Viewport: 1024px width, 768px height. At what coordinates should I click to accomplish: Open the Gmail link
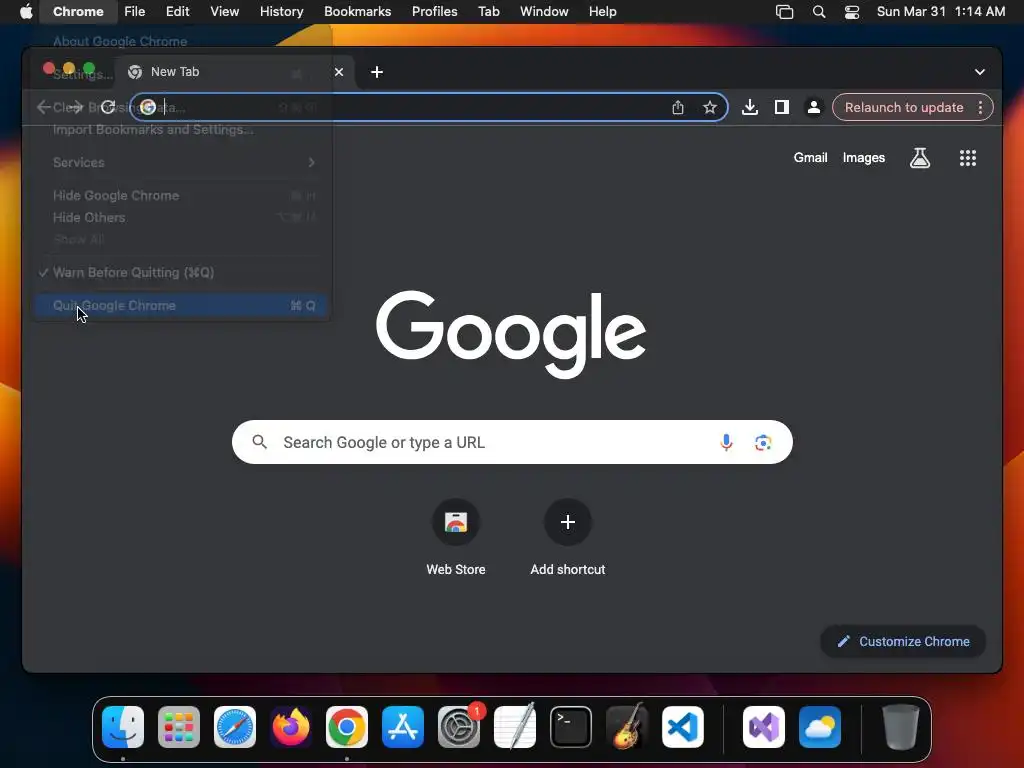(x=810, y=157)
